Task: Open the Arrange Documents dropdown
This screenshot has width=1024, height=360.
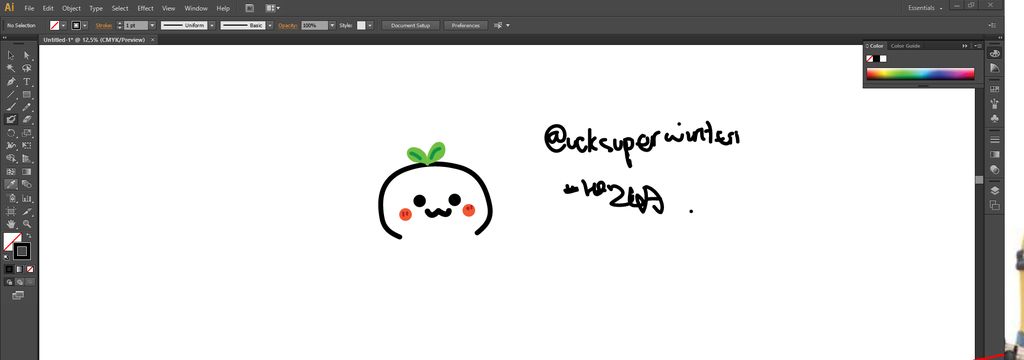Action: 272,8
